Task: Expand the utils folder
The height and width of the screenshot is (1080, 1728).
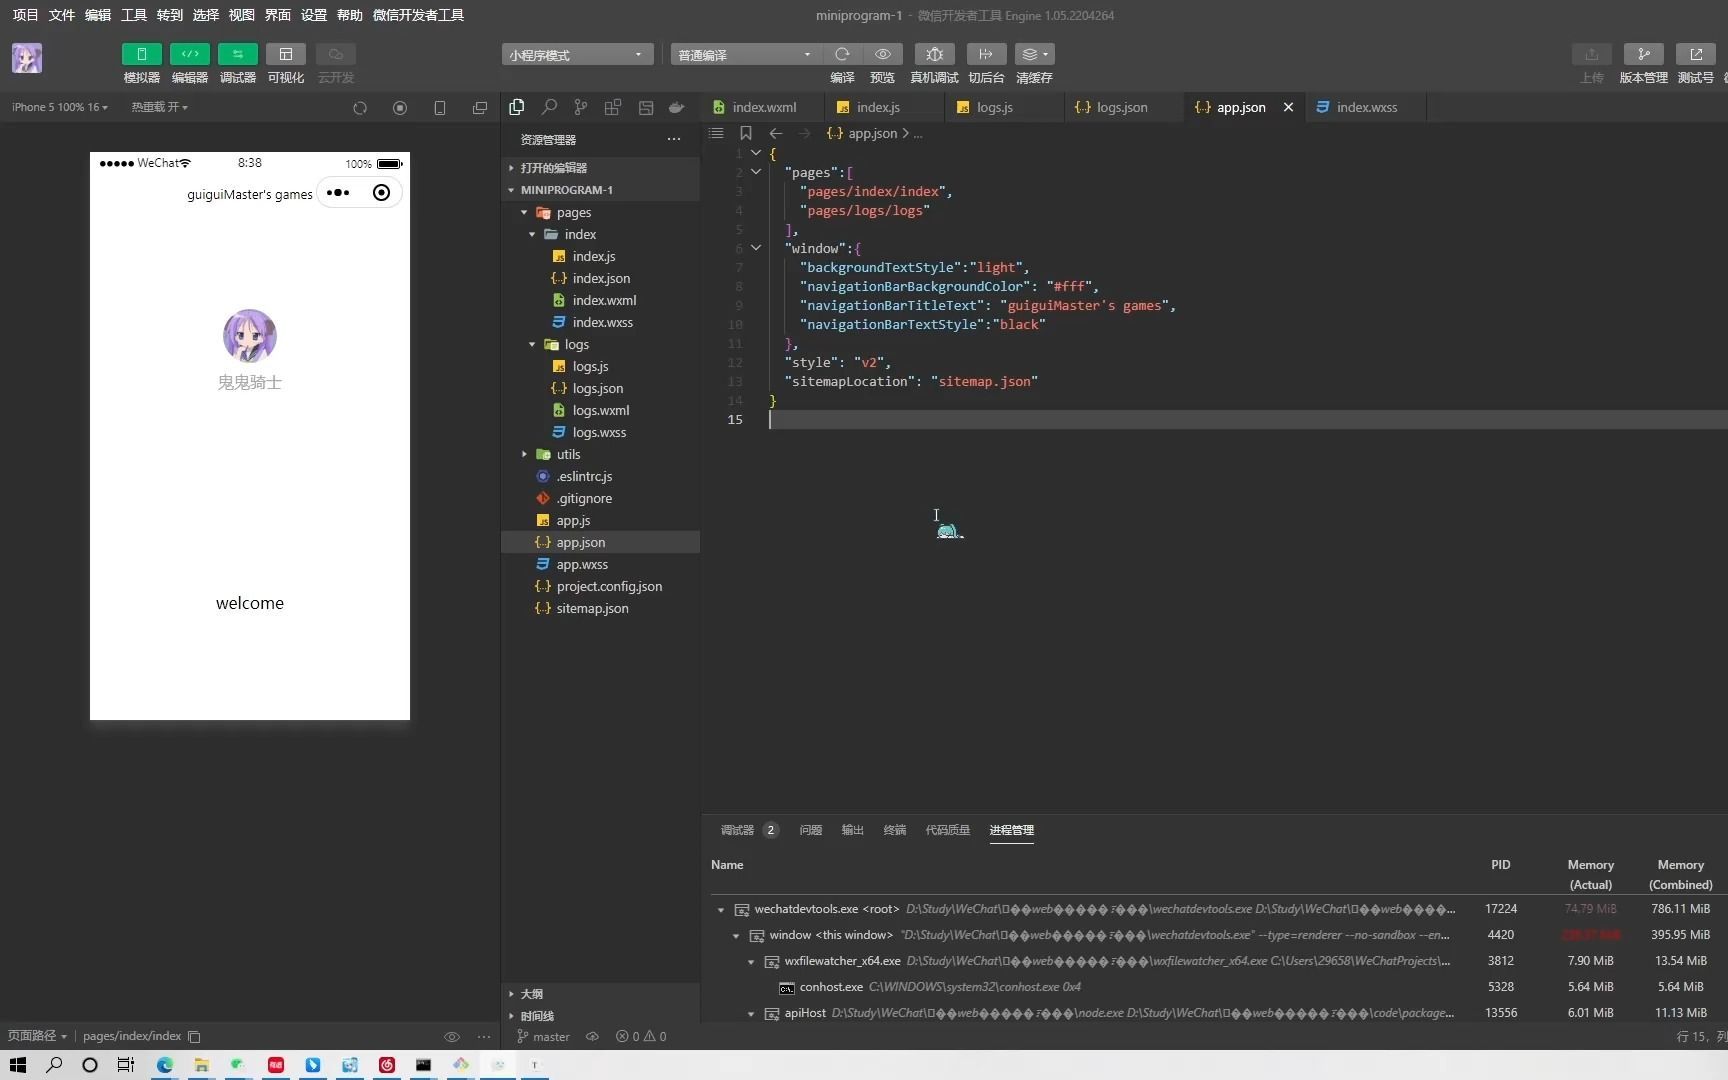Action: point(524,454)
